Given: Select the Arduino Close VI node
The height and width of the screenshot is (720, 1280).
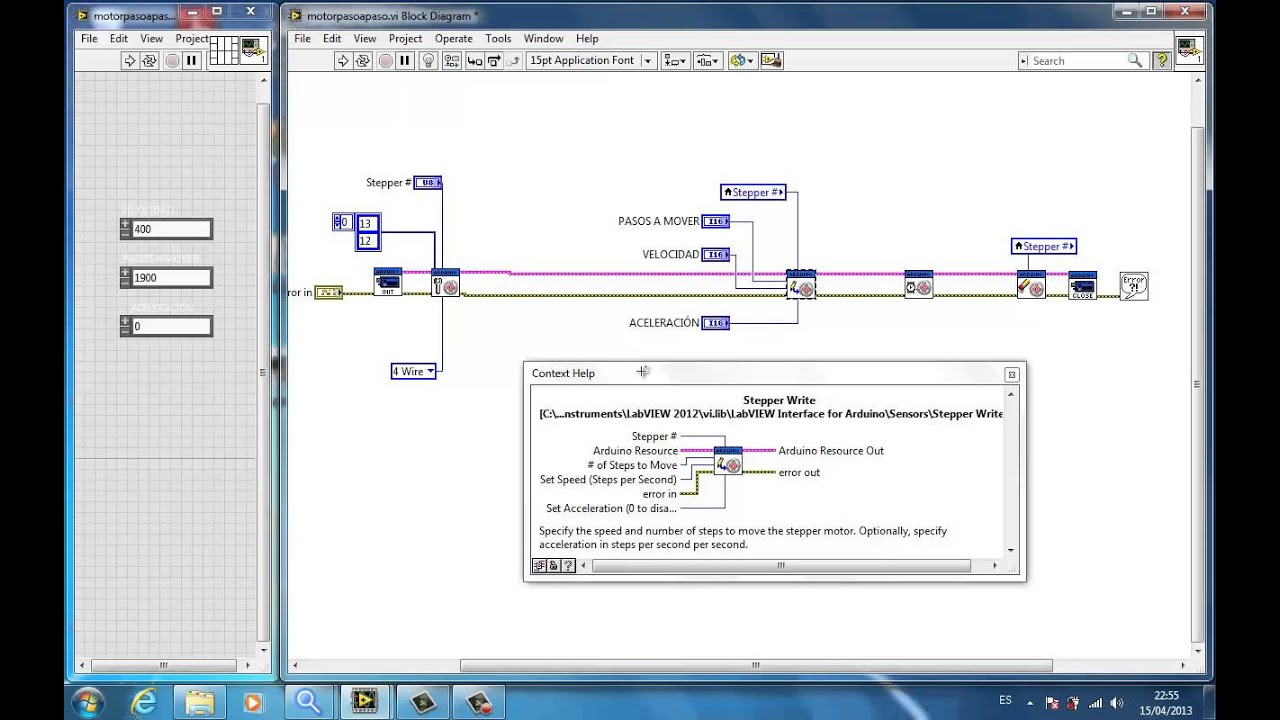Looking at the screenshot, I should 1082,285.
